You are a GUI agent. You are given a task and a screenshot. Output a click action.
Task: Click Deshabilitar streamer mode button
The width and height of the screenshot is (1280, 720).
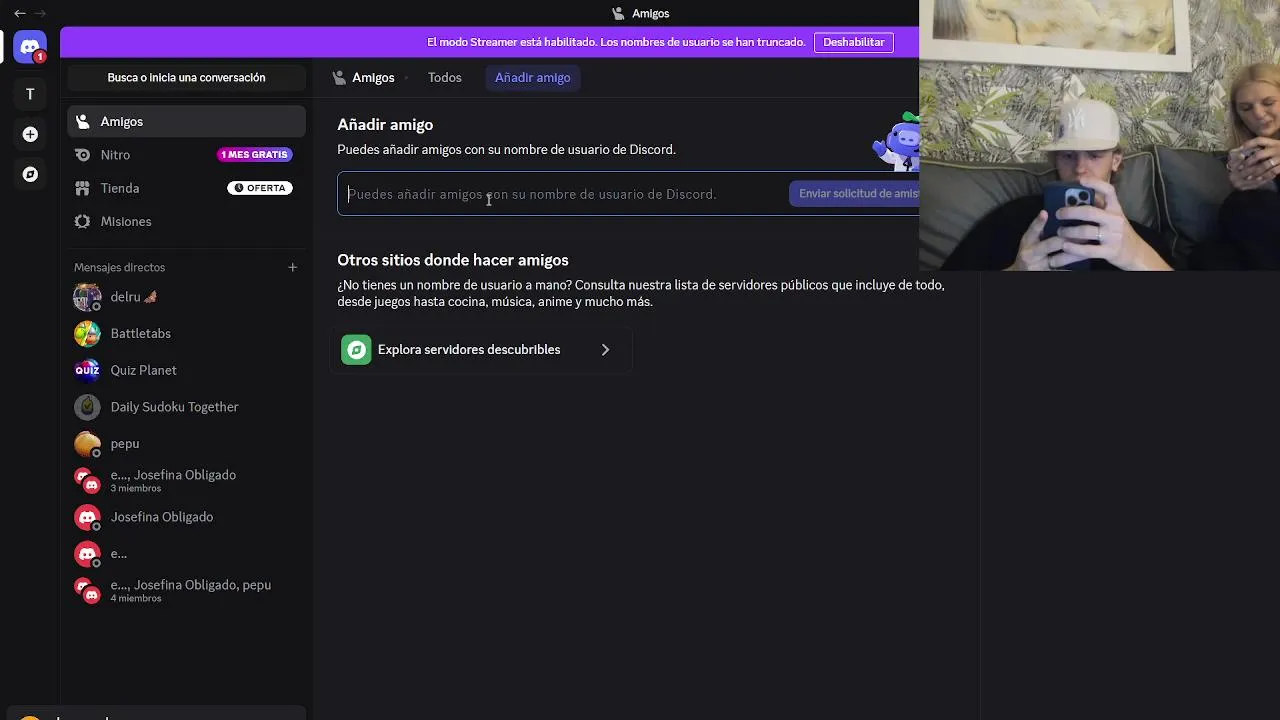click(x=853, y=42)
